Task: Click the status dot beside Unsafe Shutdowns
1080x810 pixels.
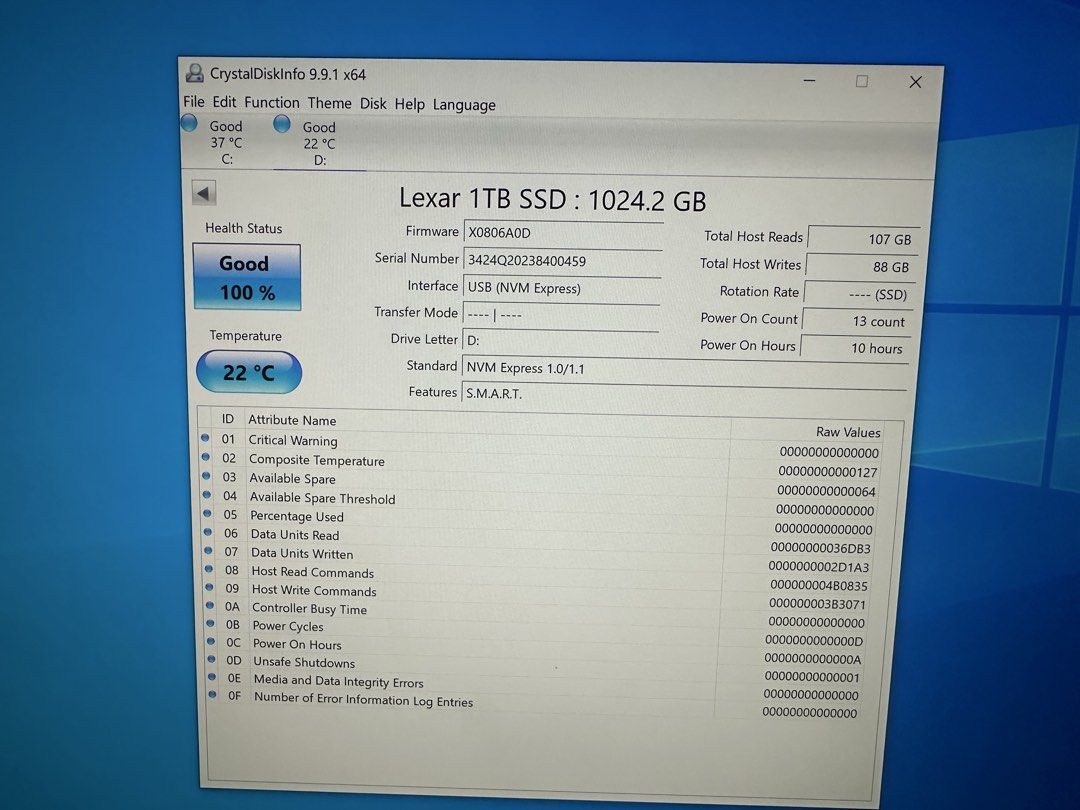Action: click(212, 659)
